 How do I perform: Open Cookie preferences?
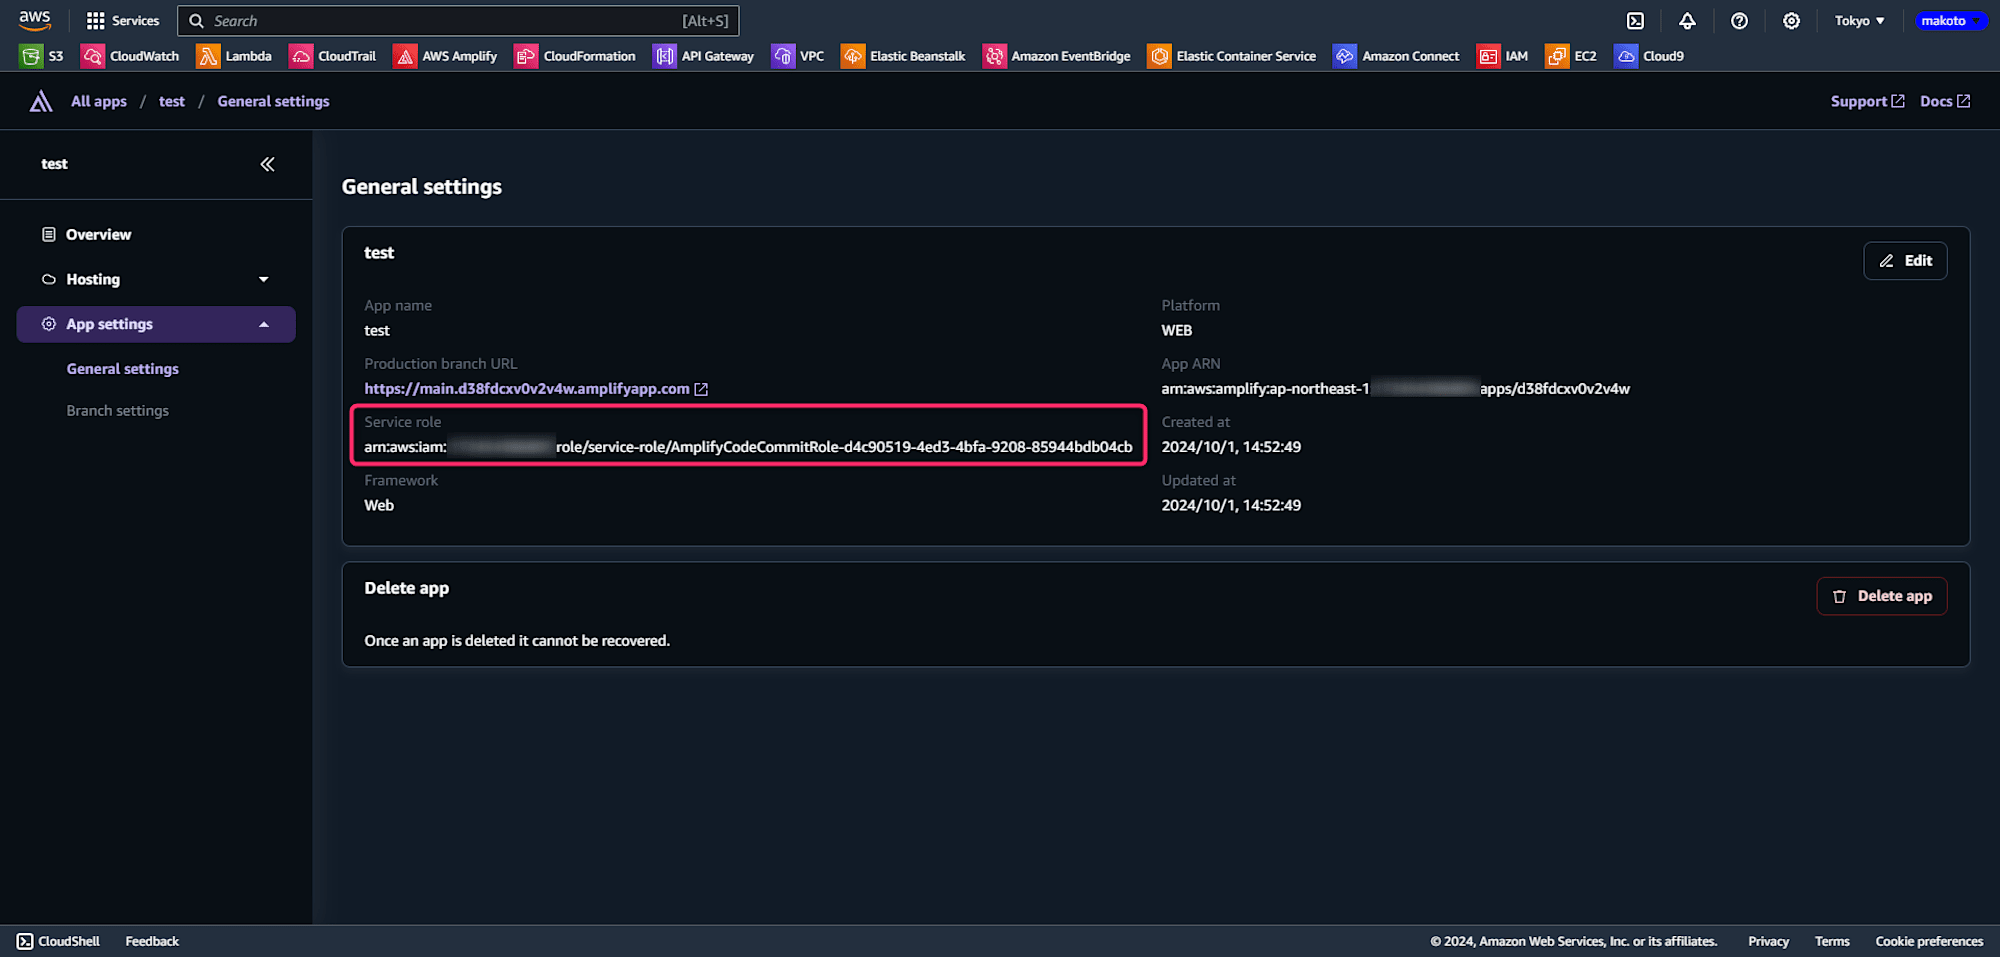[x=1929, y=941]
